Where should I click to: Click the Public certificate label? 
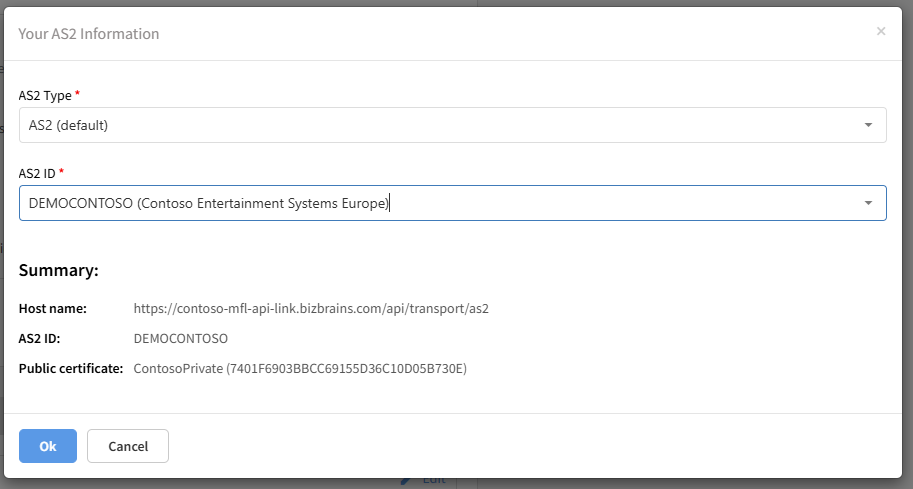click(71, 368)
